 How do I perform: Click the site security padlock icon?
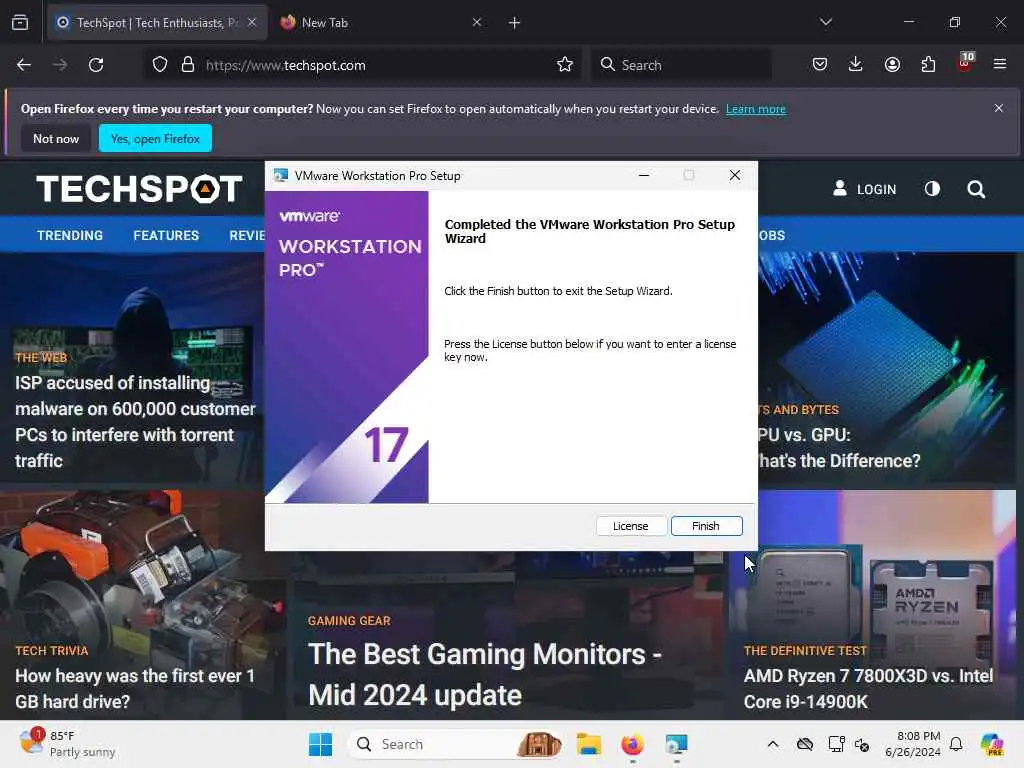coord(188,65)
